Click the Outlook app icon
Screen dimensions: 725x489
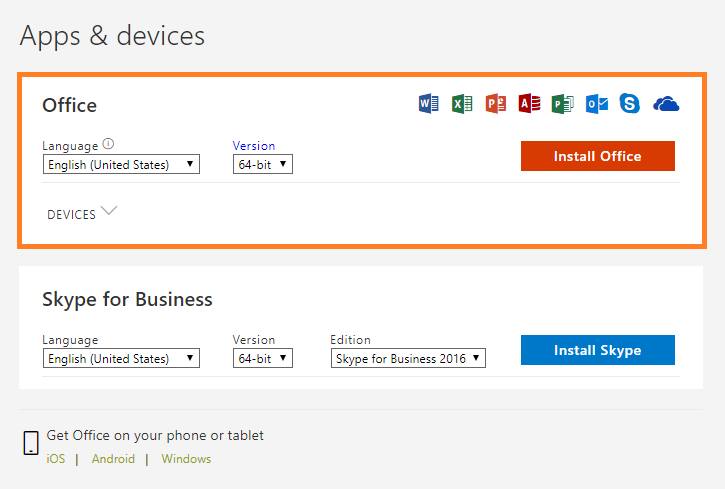click(x=596, y=104)
